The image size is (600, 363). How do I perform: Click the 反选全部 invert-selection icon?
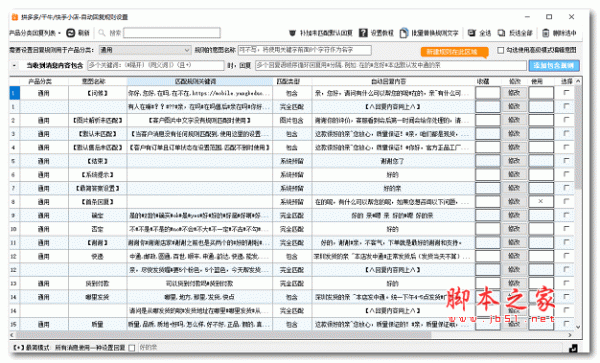pyautogui.click(x=501, y=33)
